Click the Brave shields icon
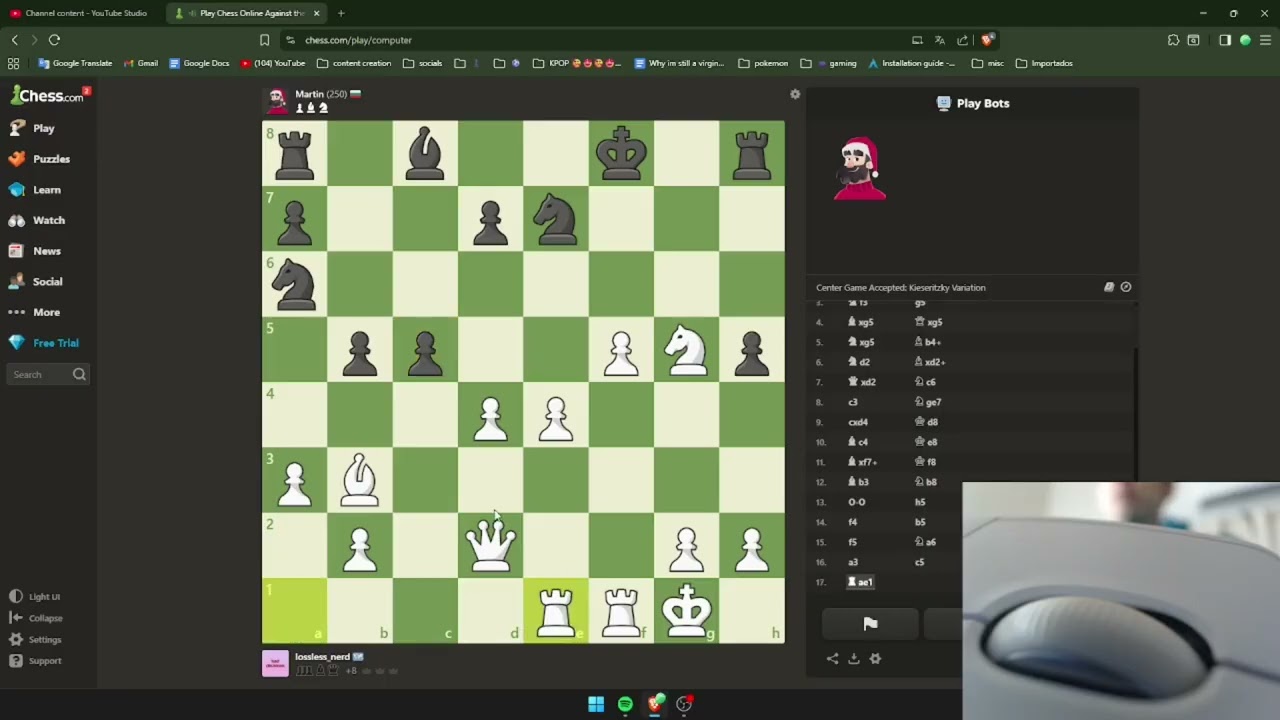This screenshot has height=720, width=1280. [987, 40]
